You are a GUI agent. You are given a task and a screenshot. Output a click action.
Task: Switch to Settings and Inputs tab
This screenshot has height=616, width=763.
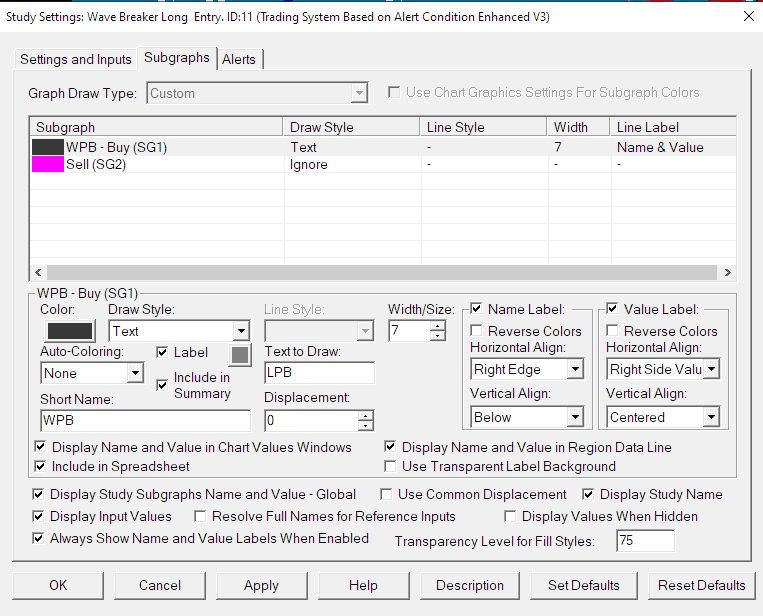pos(76,59)
